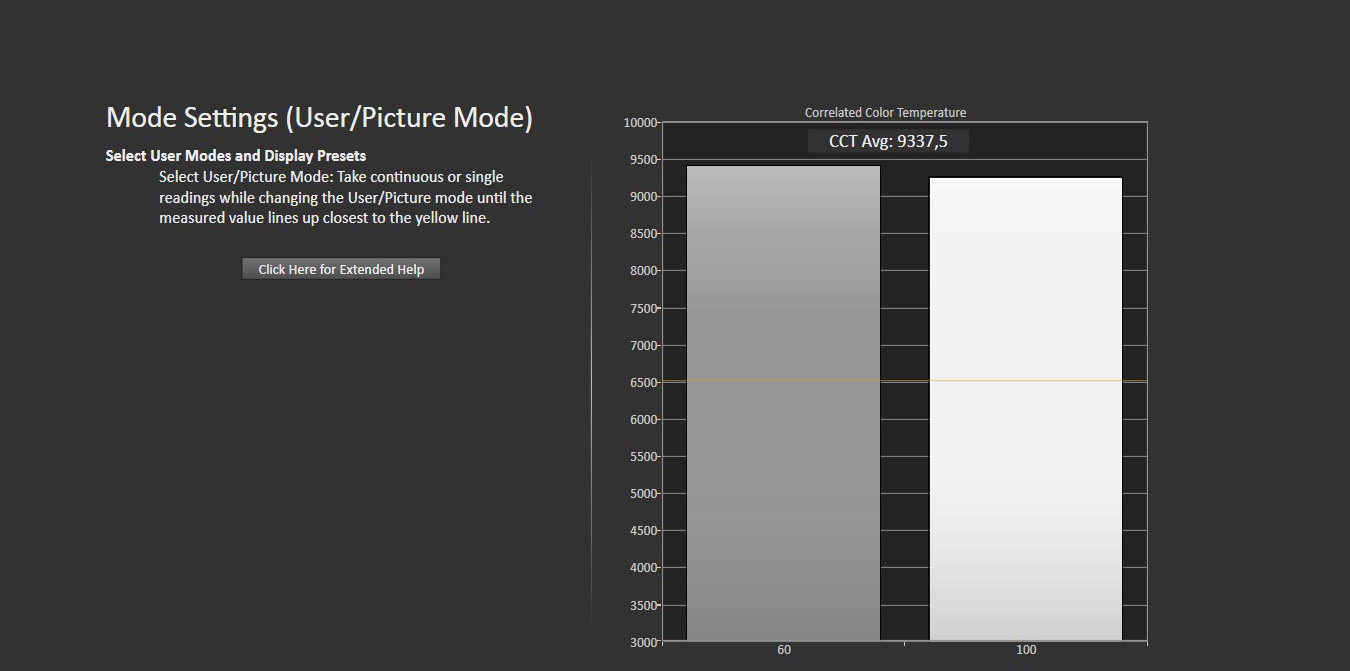Click the instruction paragraph about User/Picture mode
The width and height of the screenshot is (1350, 671).
pos(345,197)
